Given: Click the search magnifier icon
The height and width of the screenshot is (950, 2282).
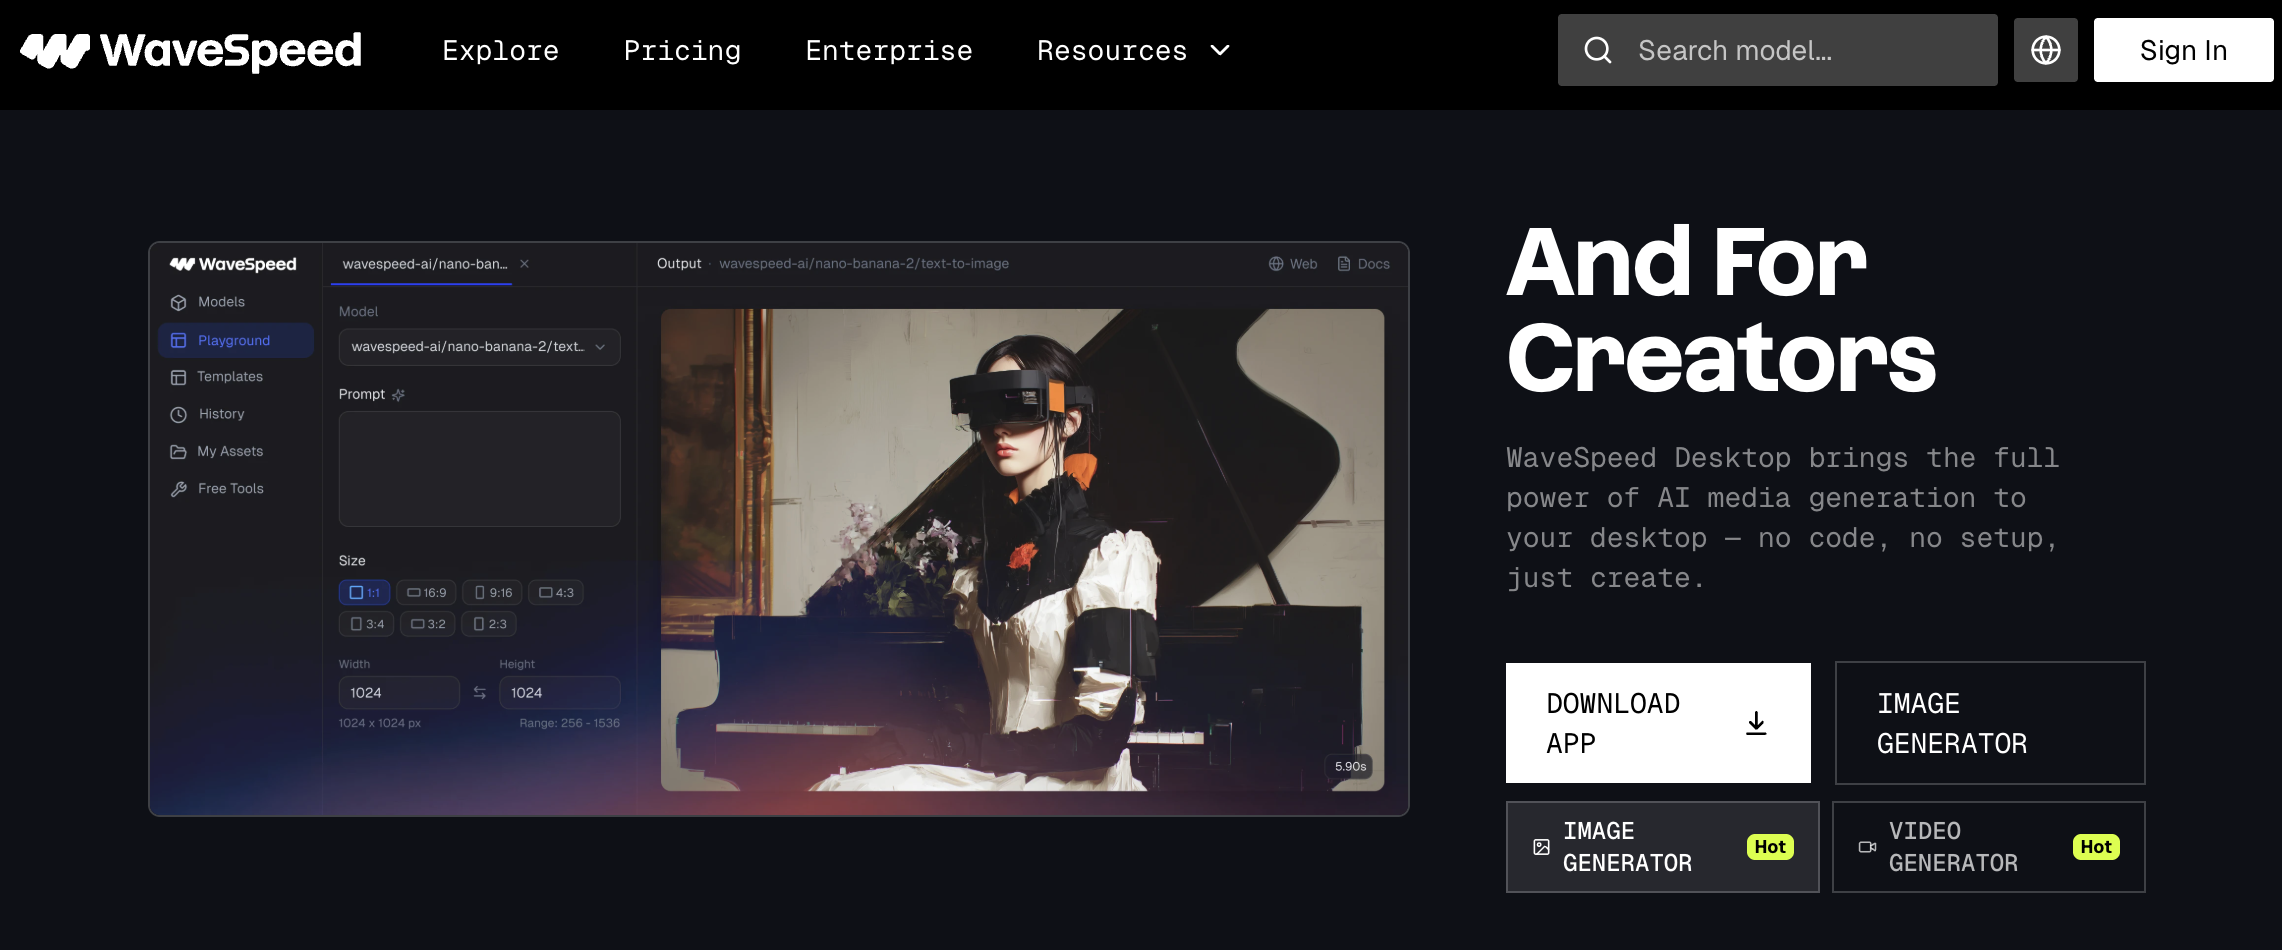Looking at the screenshot, I should [x=1598, y=50].
